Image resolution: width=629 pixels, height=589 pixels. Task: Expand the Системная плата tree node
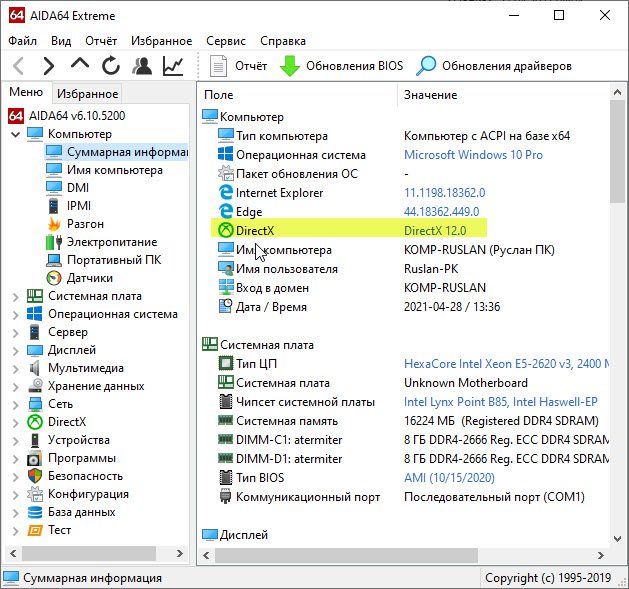pyautogui.click(x=15, y=297)
